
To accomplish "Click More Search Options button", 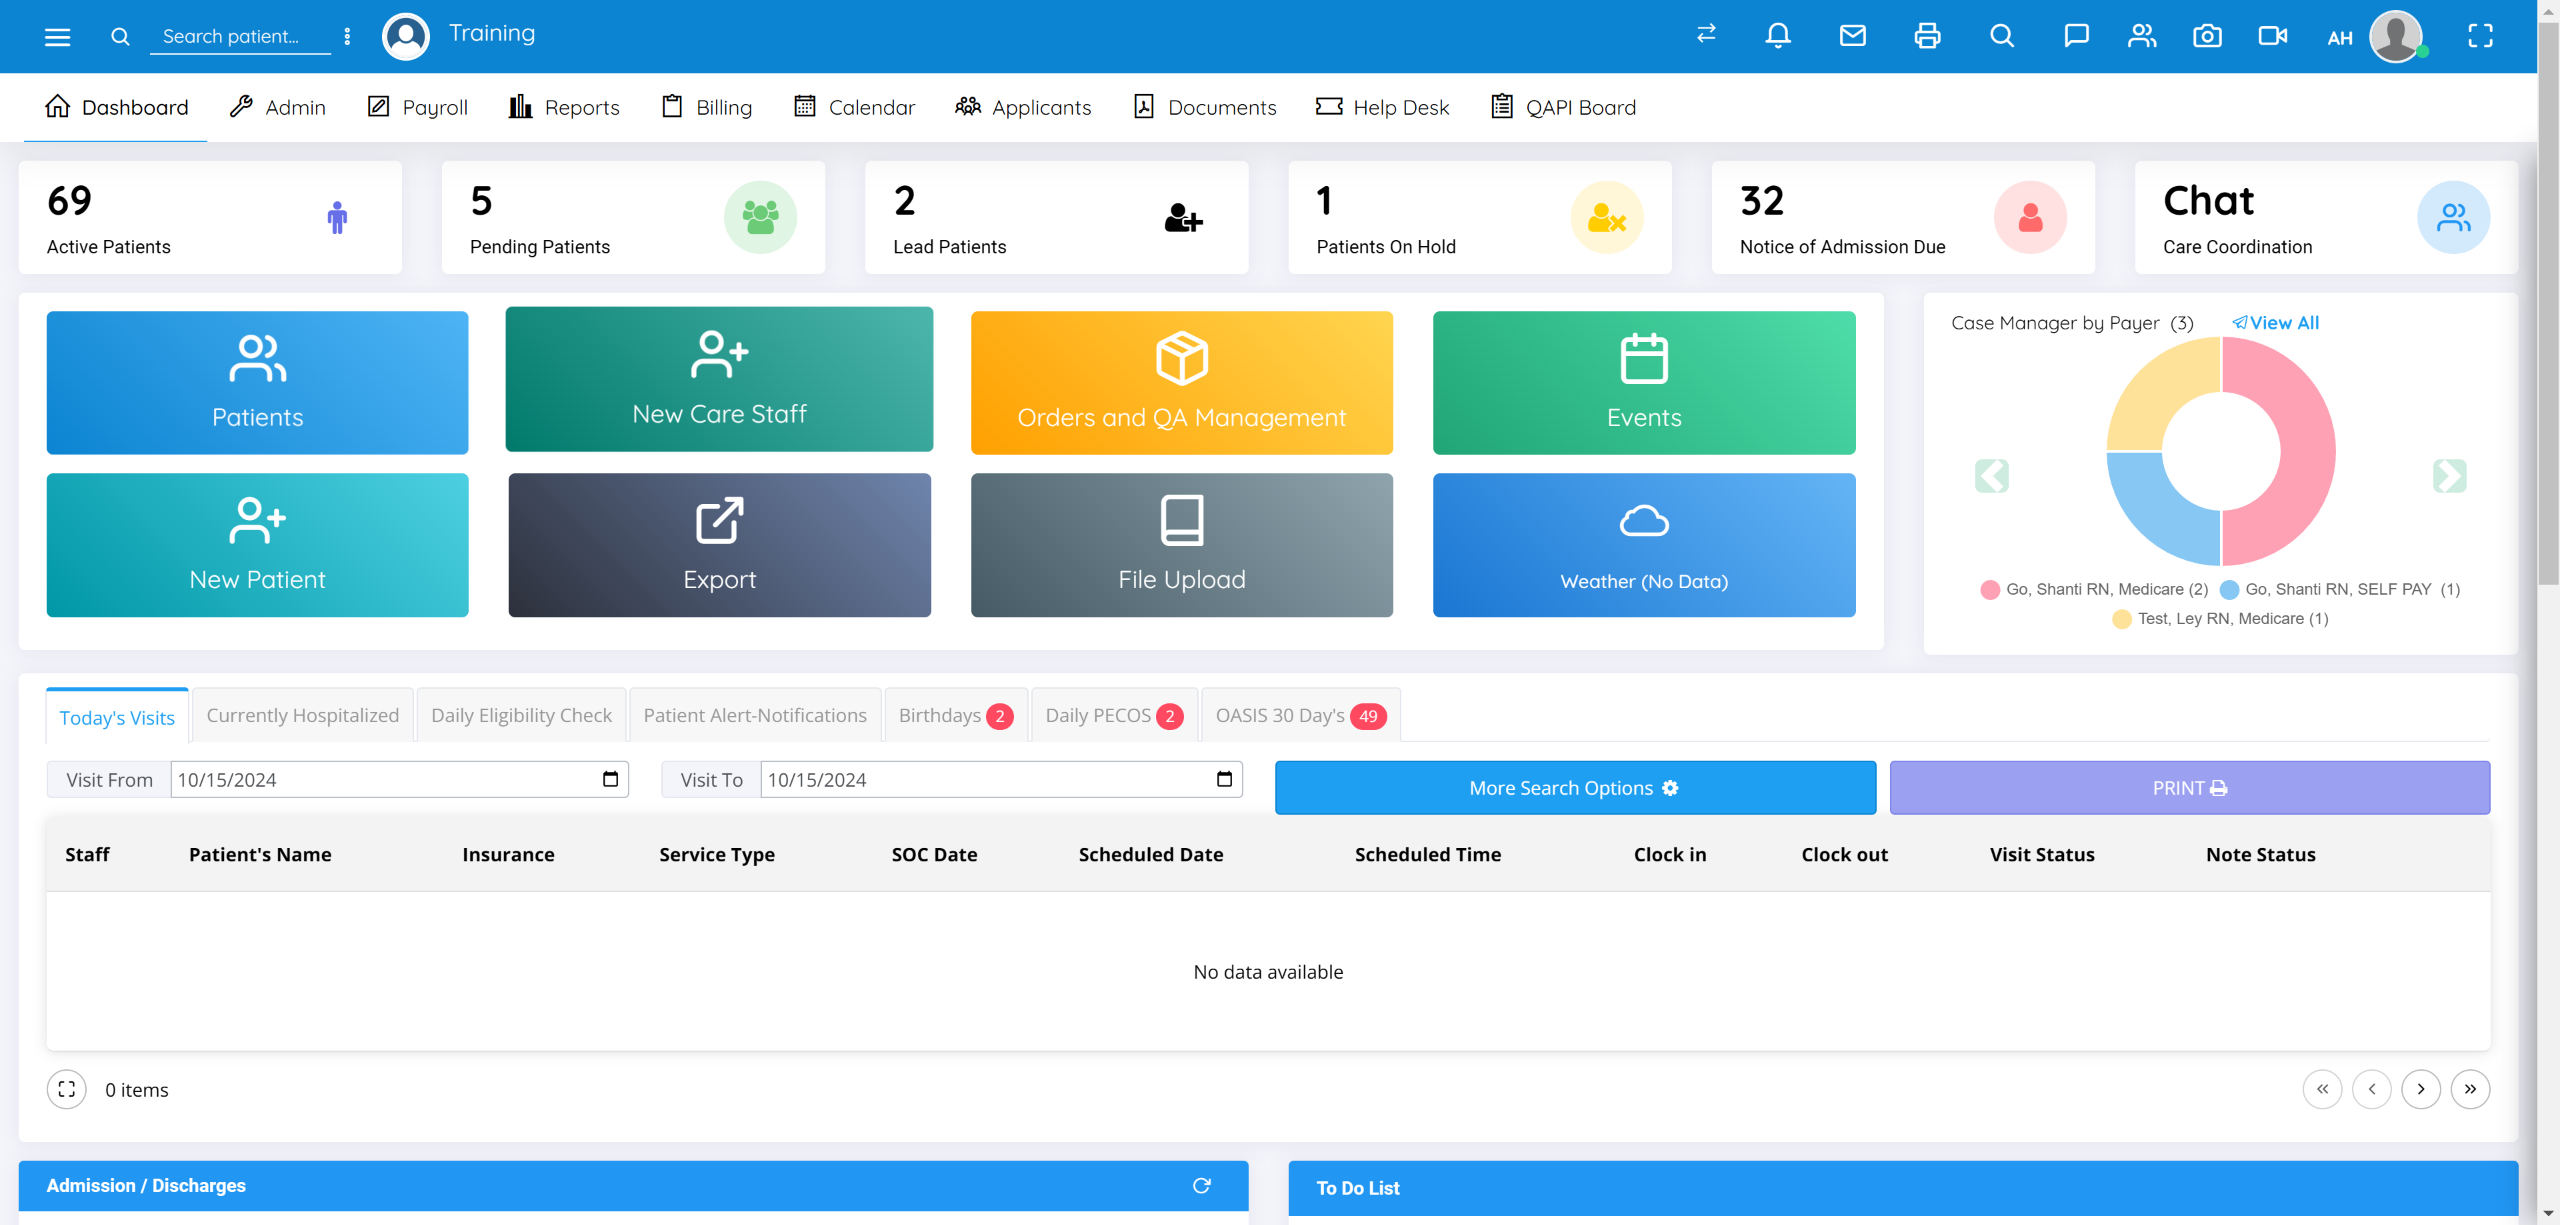I will [x=1574, y=788].
